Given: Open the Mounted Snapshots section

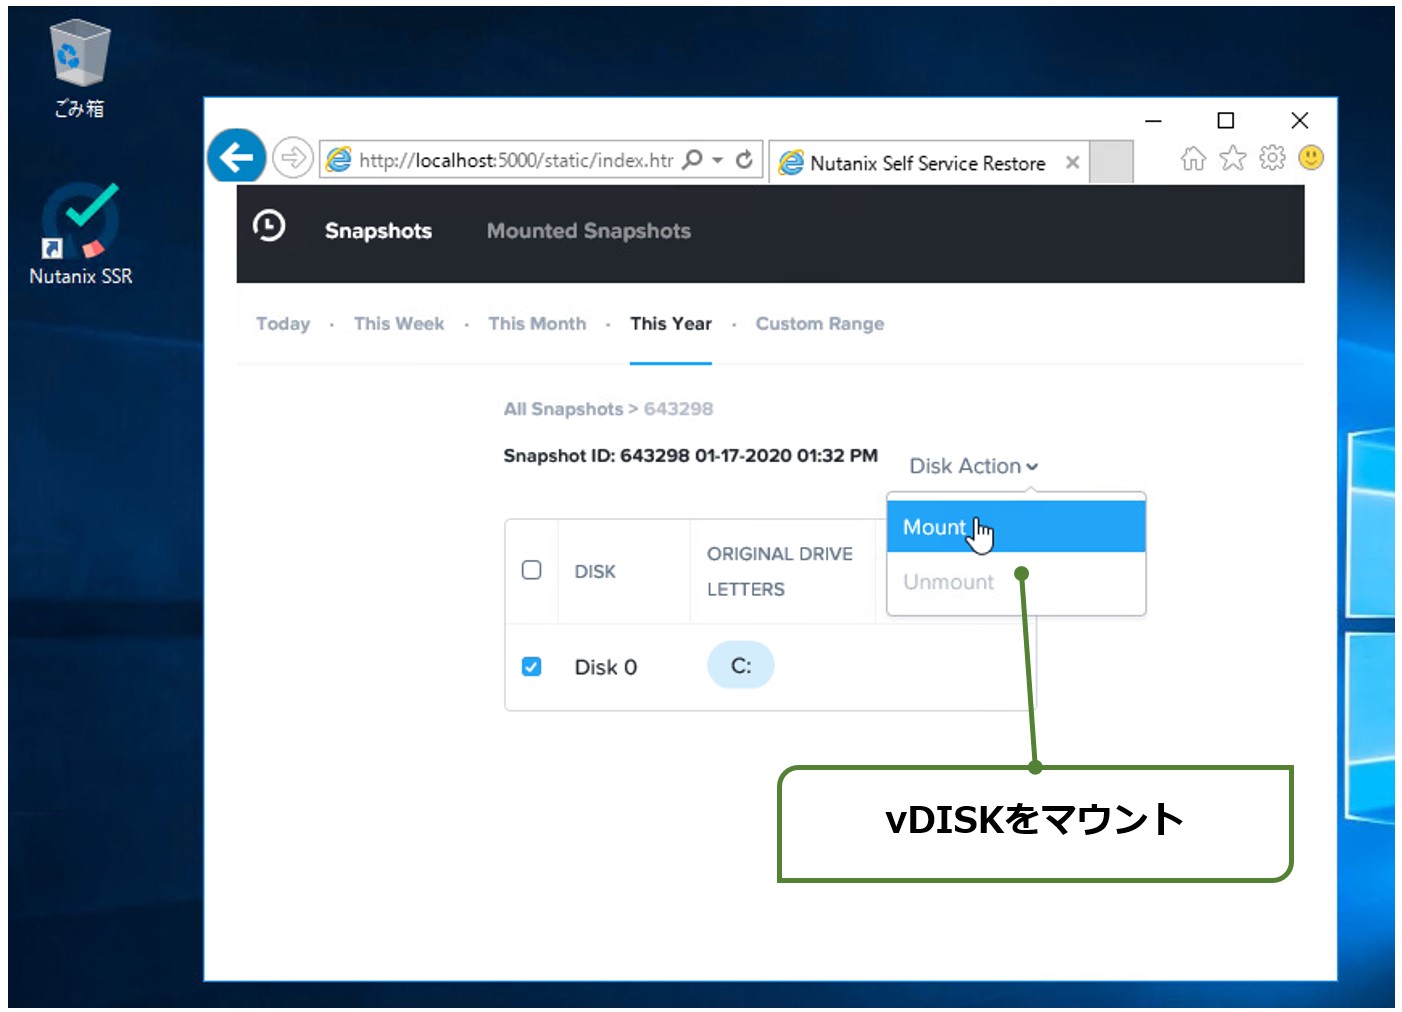Looking at the screenshot, I should [589, 231].
